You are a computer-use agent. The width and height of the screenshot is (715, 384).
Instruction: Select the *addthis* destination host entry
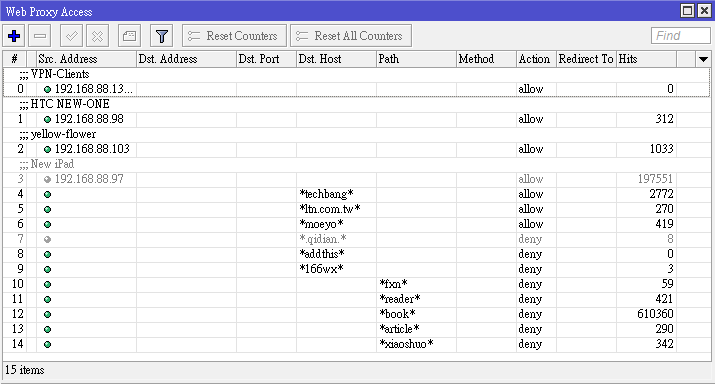click(321, 254)
